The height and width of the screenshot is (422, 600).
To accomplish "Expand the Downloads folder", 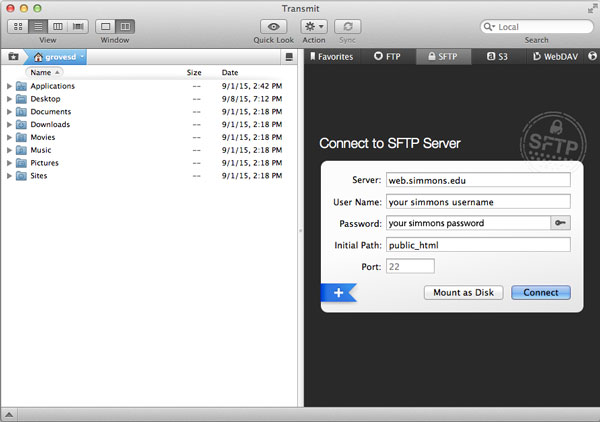I will click(9, 124).
